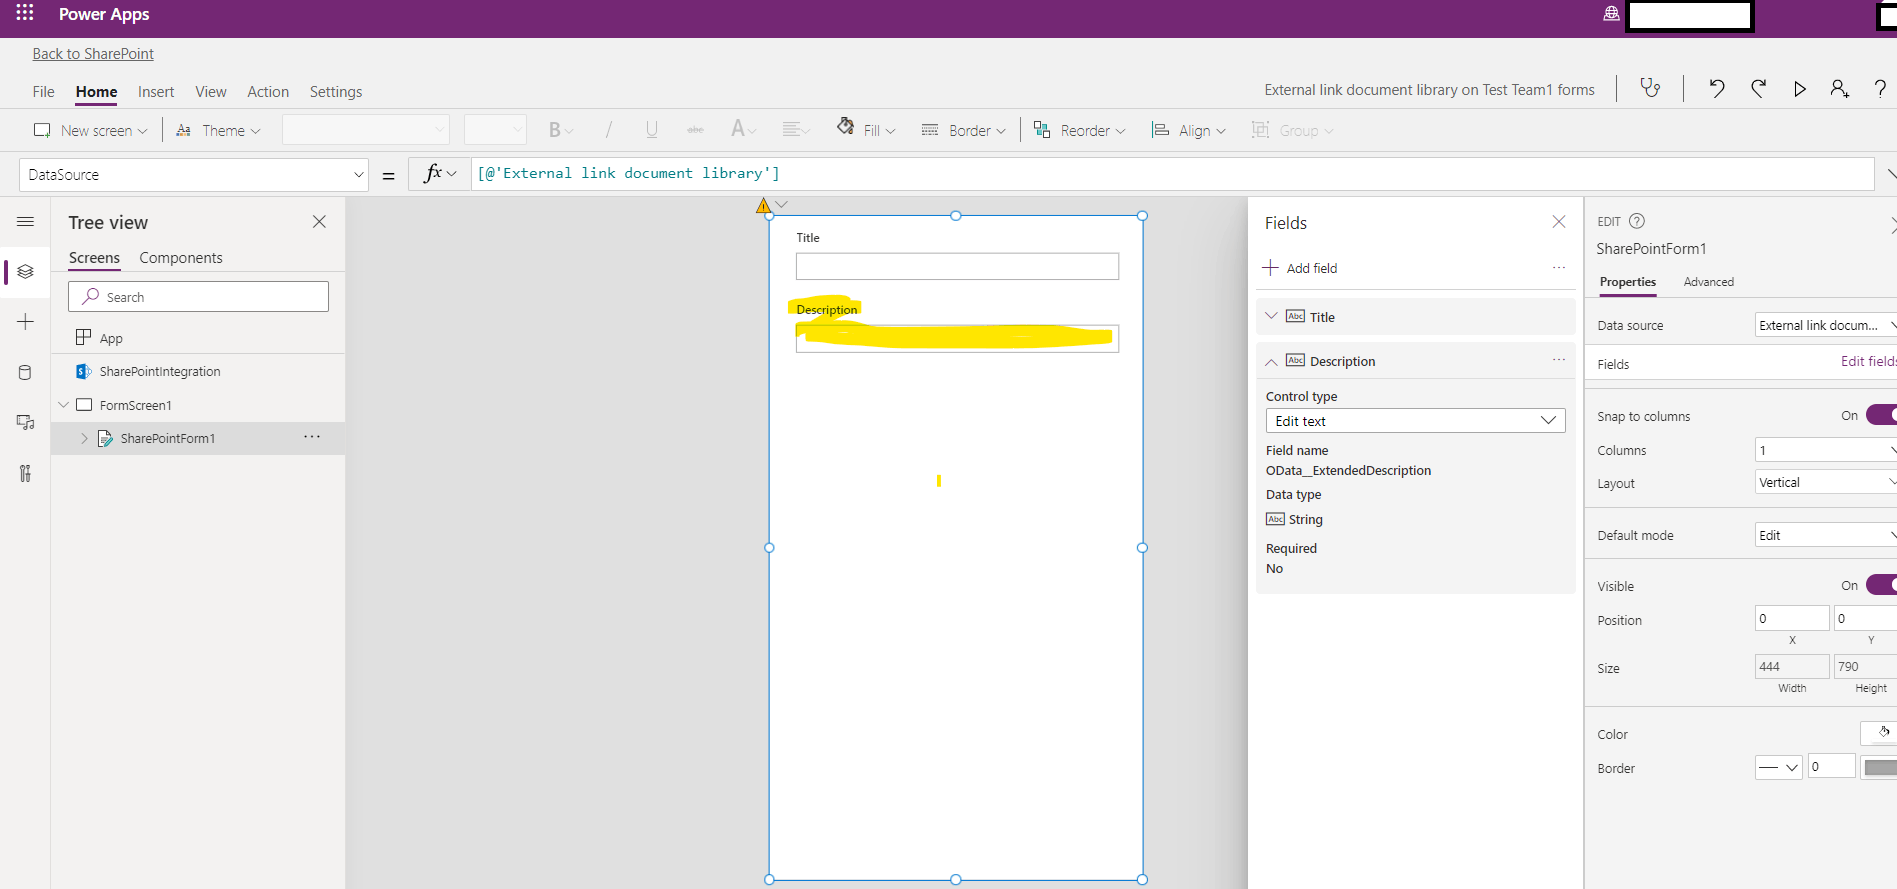Preview the app with the play icon
The image size is (1897, 889).
coord(1799,89)
